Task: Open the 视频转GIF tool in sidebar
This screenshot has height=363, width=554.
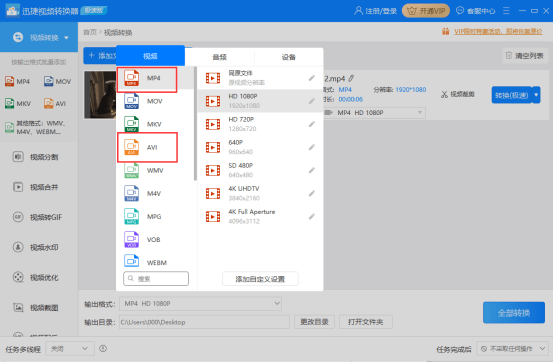Action: [37, 217]
